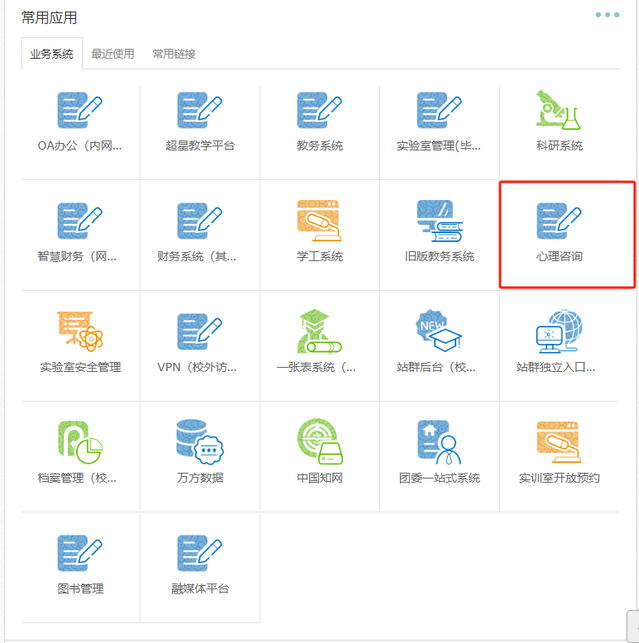Open the 融媒体平台 tile

tap(199, 567)
